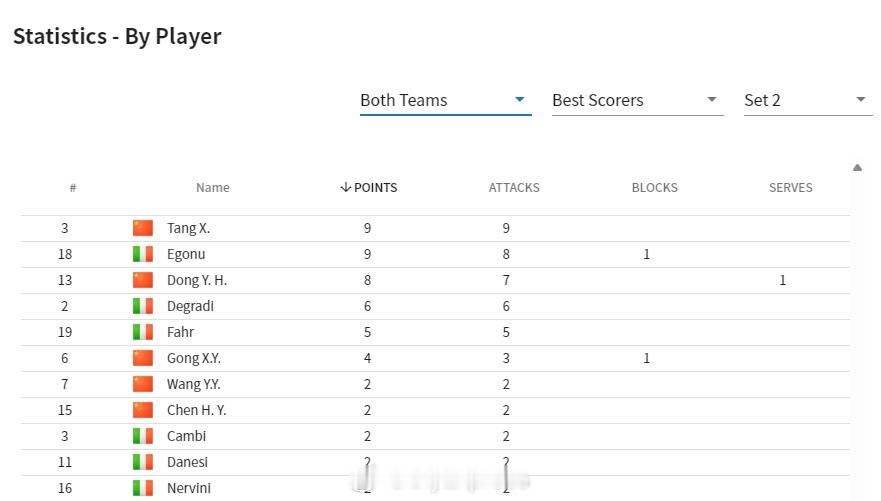This screenshot has width=881, height=501.
Task: Select player name Chen H. Y.
Action: (x=196, y=410)
